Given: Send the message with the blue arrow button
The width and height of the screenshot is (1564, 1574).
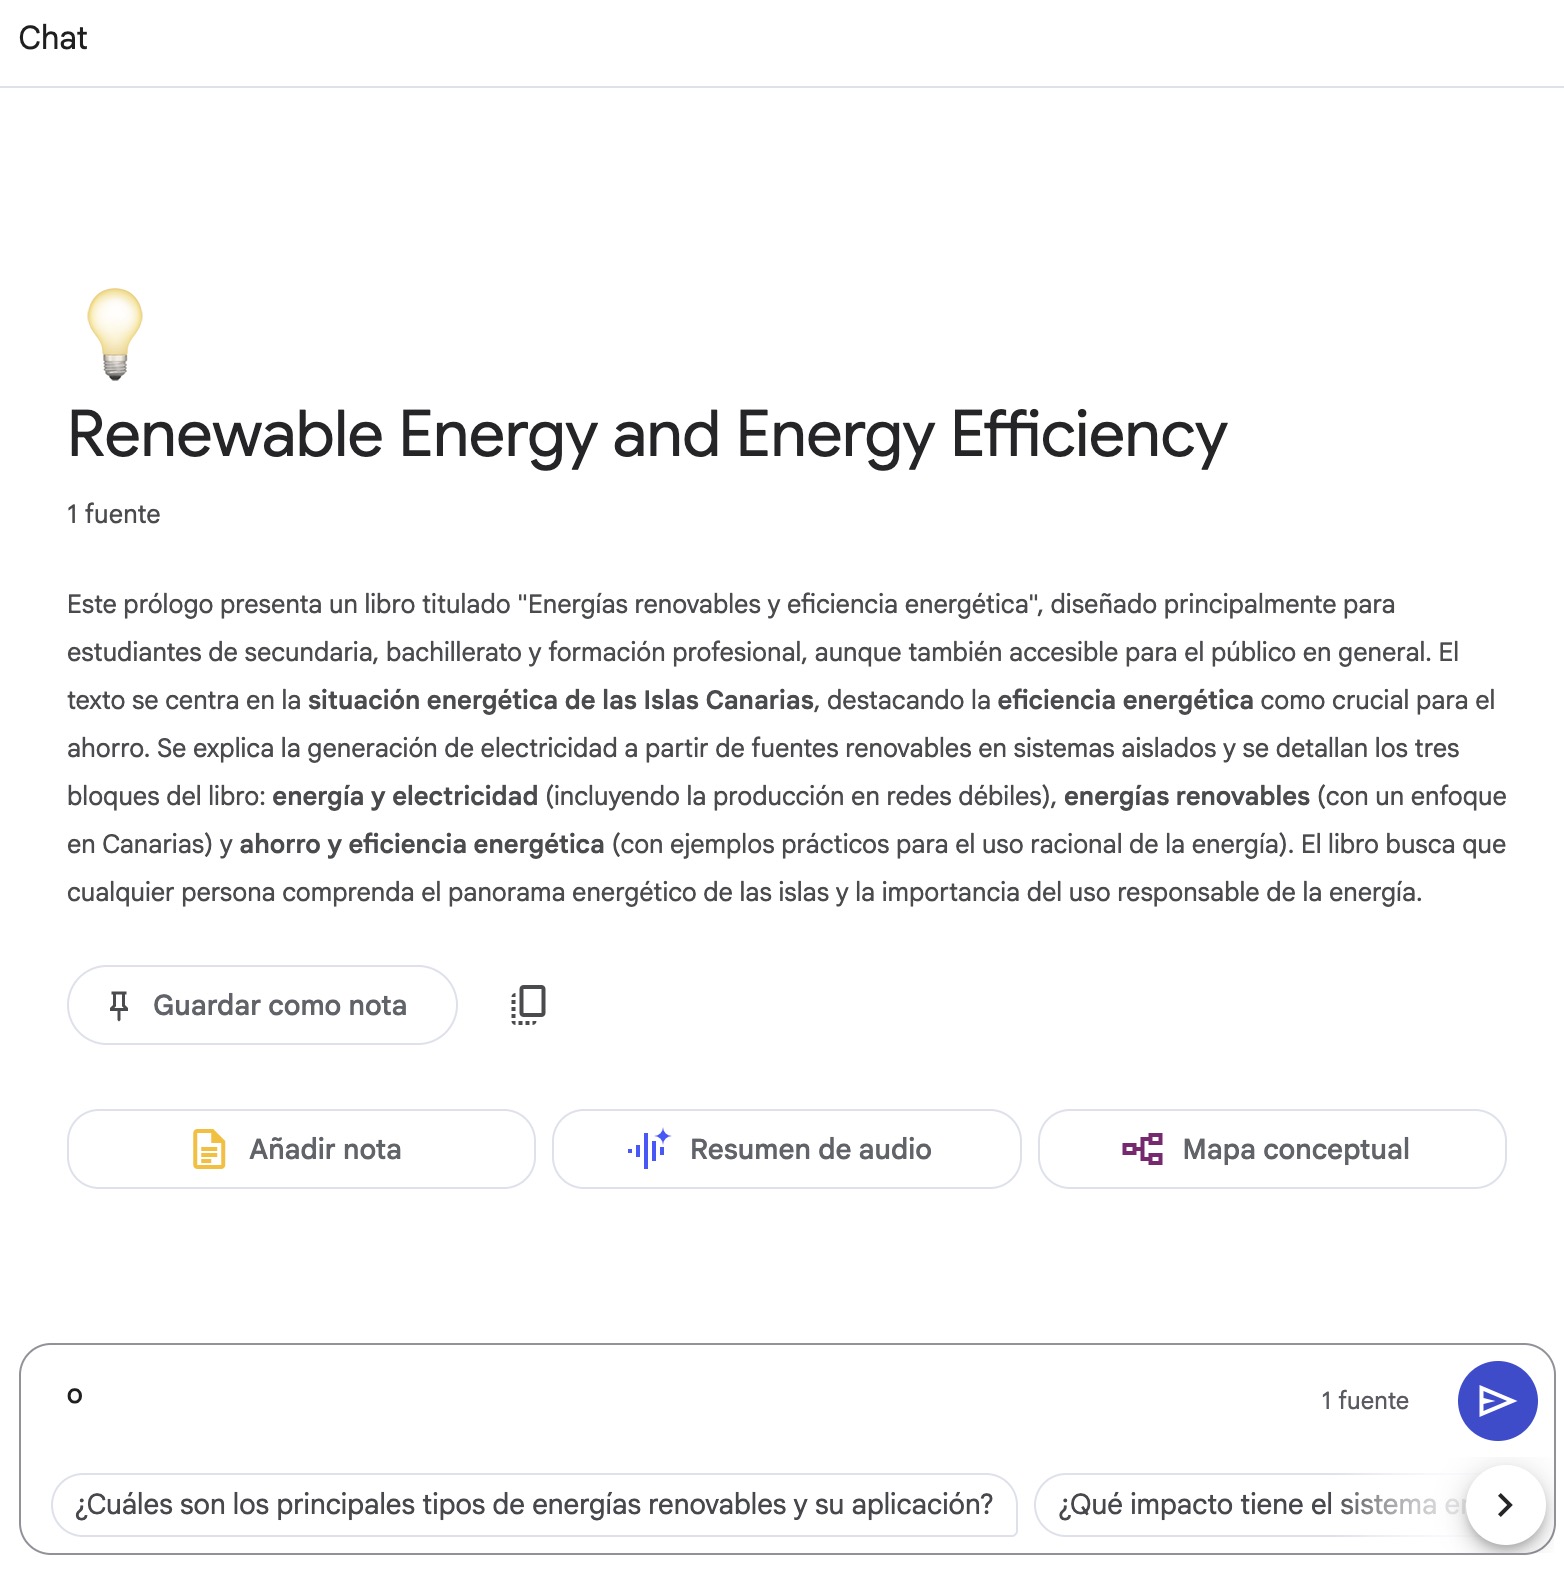Looking at the screenshot, I should [1497, 1400].
